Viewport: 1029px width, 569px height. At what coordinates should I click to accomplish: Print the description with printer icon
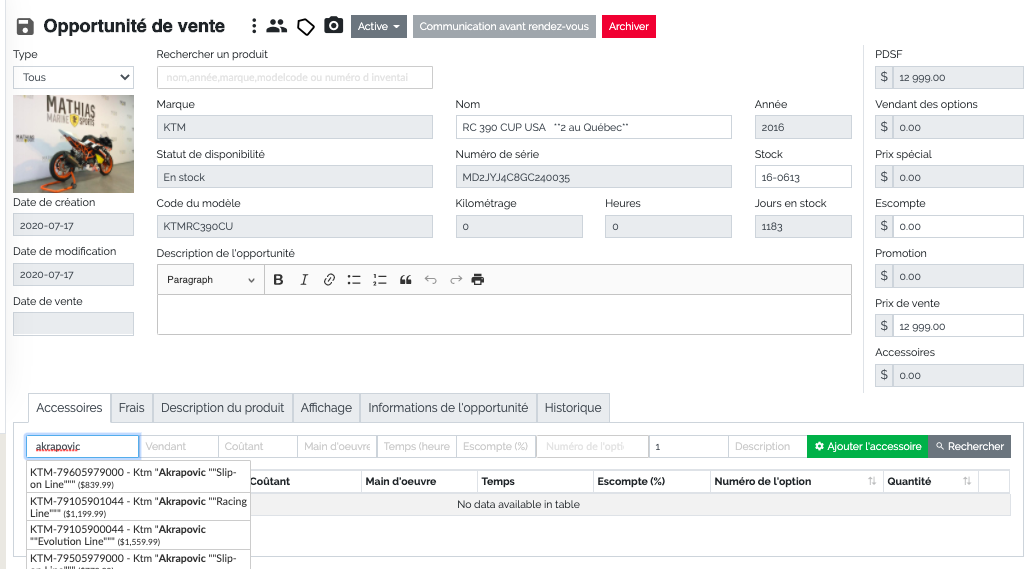pyautogui.click(x=478, y=280)
